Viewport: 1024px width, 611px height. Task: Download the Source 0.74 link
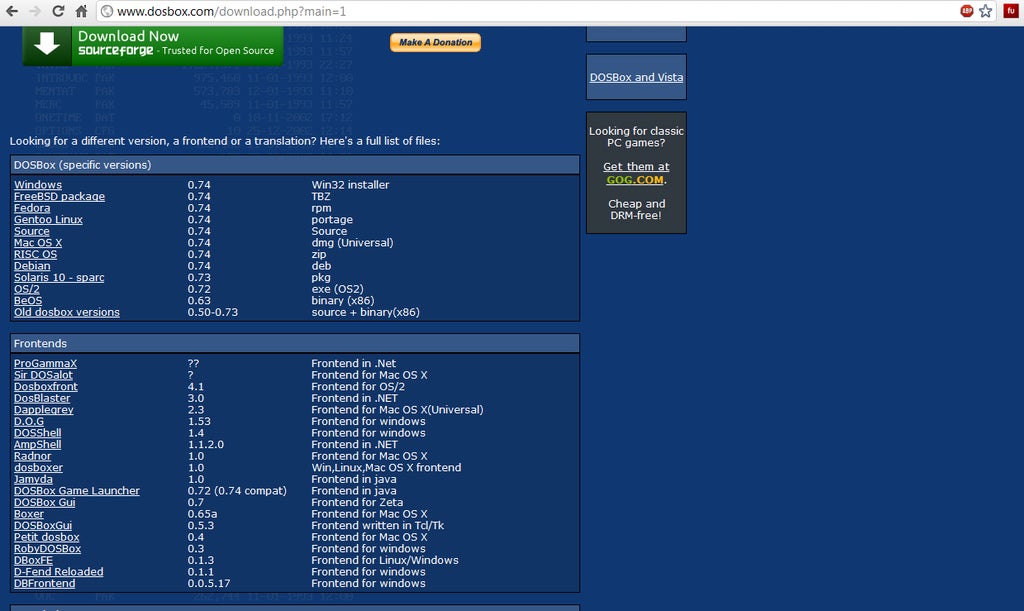pos(31,231)
